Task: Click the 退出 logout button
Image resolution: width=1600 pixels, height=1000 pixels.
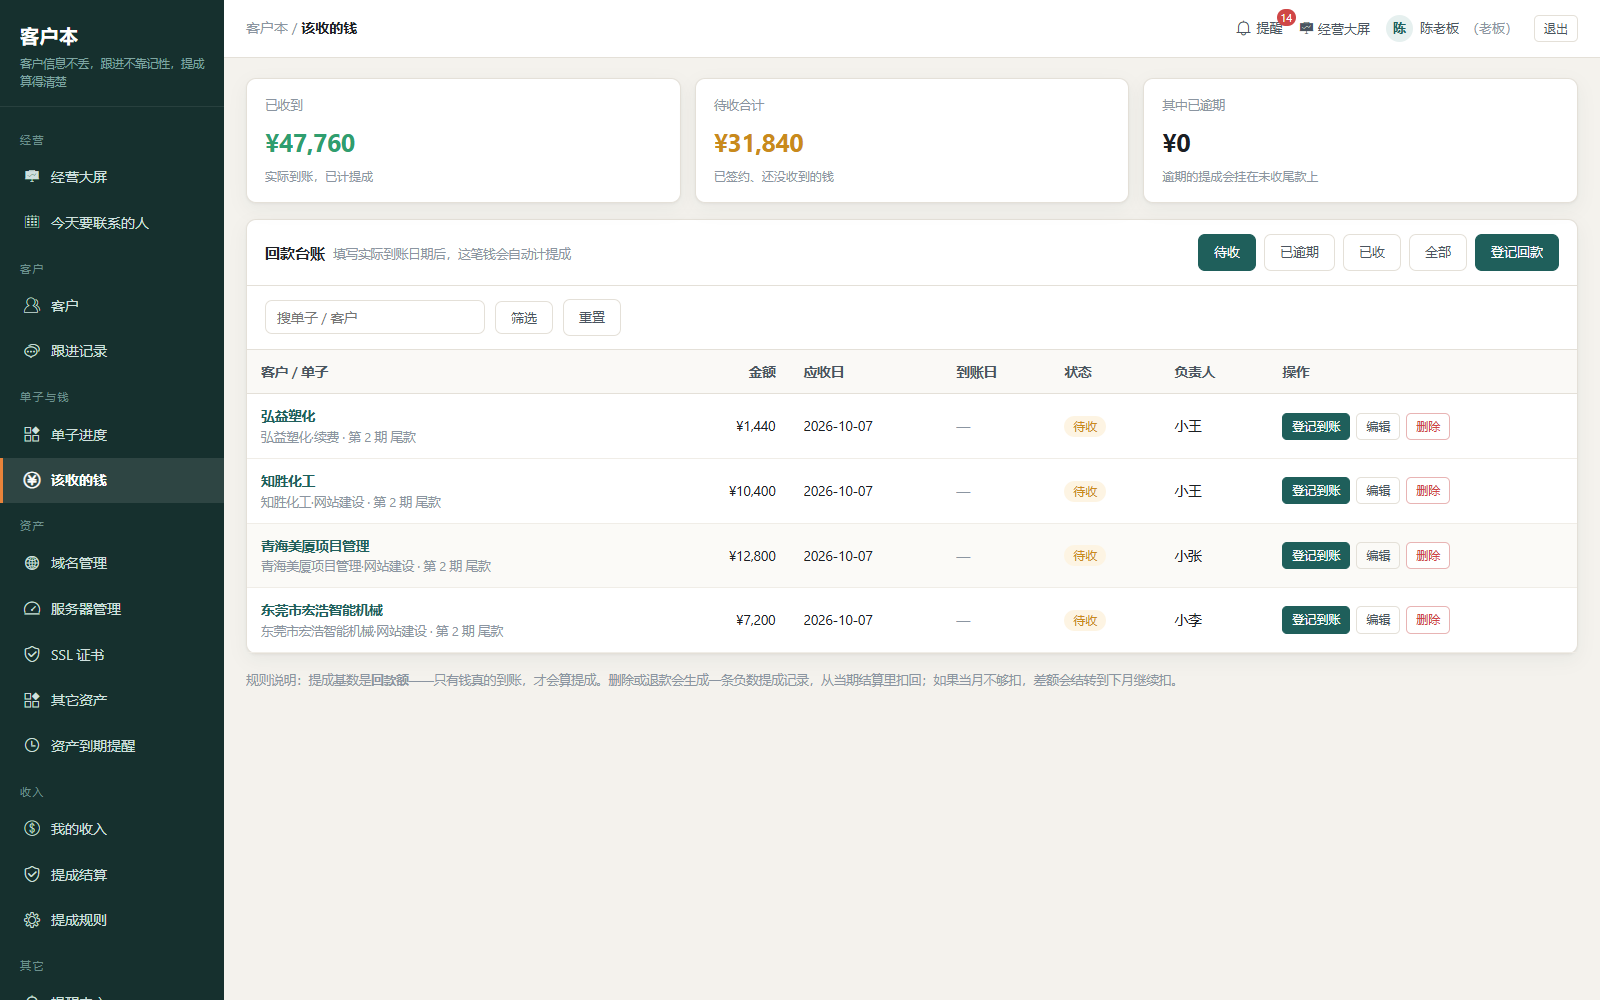Action: point(1556,28)
